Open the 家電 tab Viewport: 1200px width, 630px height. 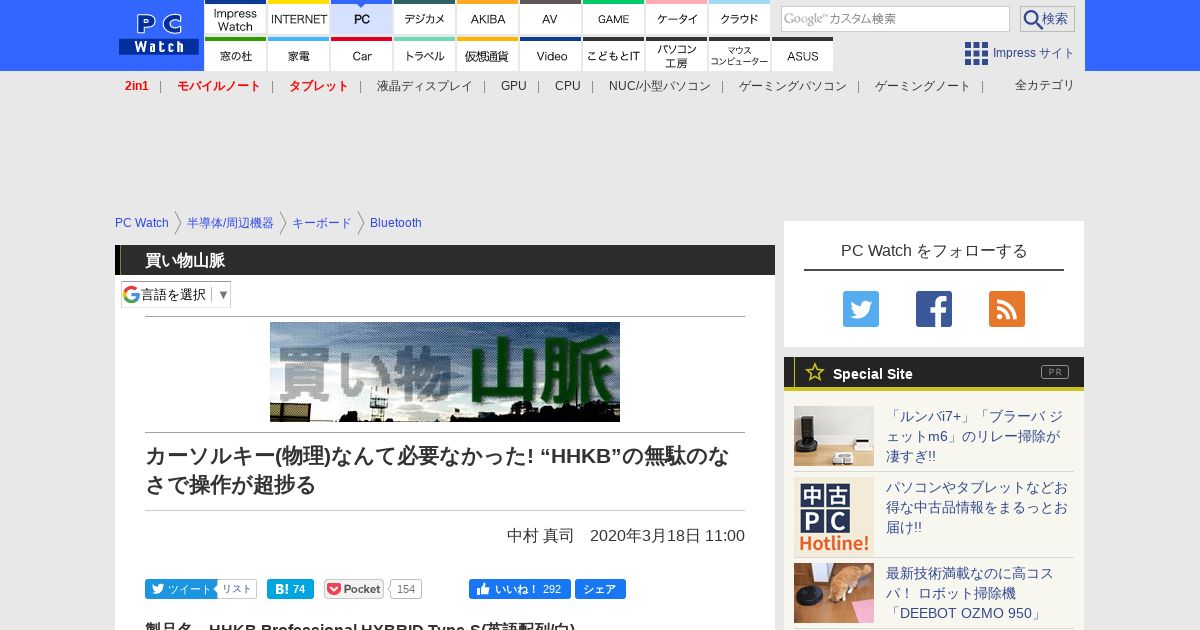tap(299, 55)
